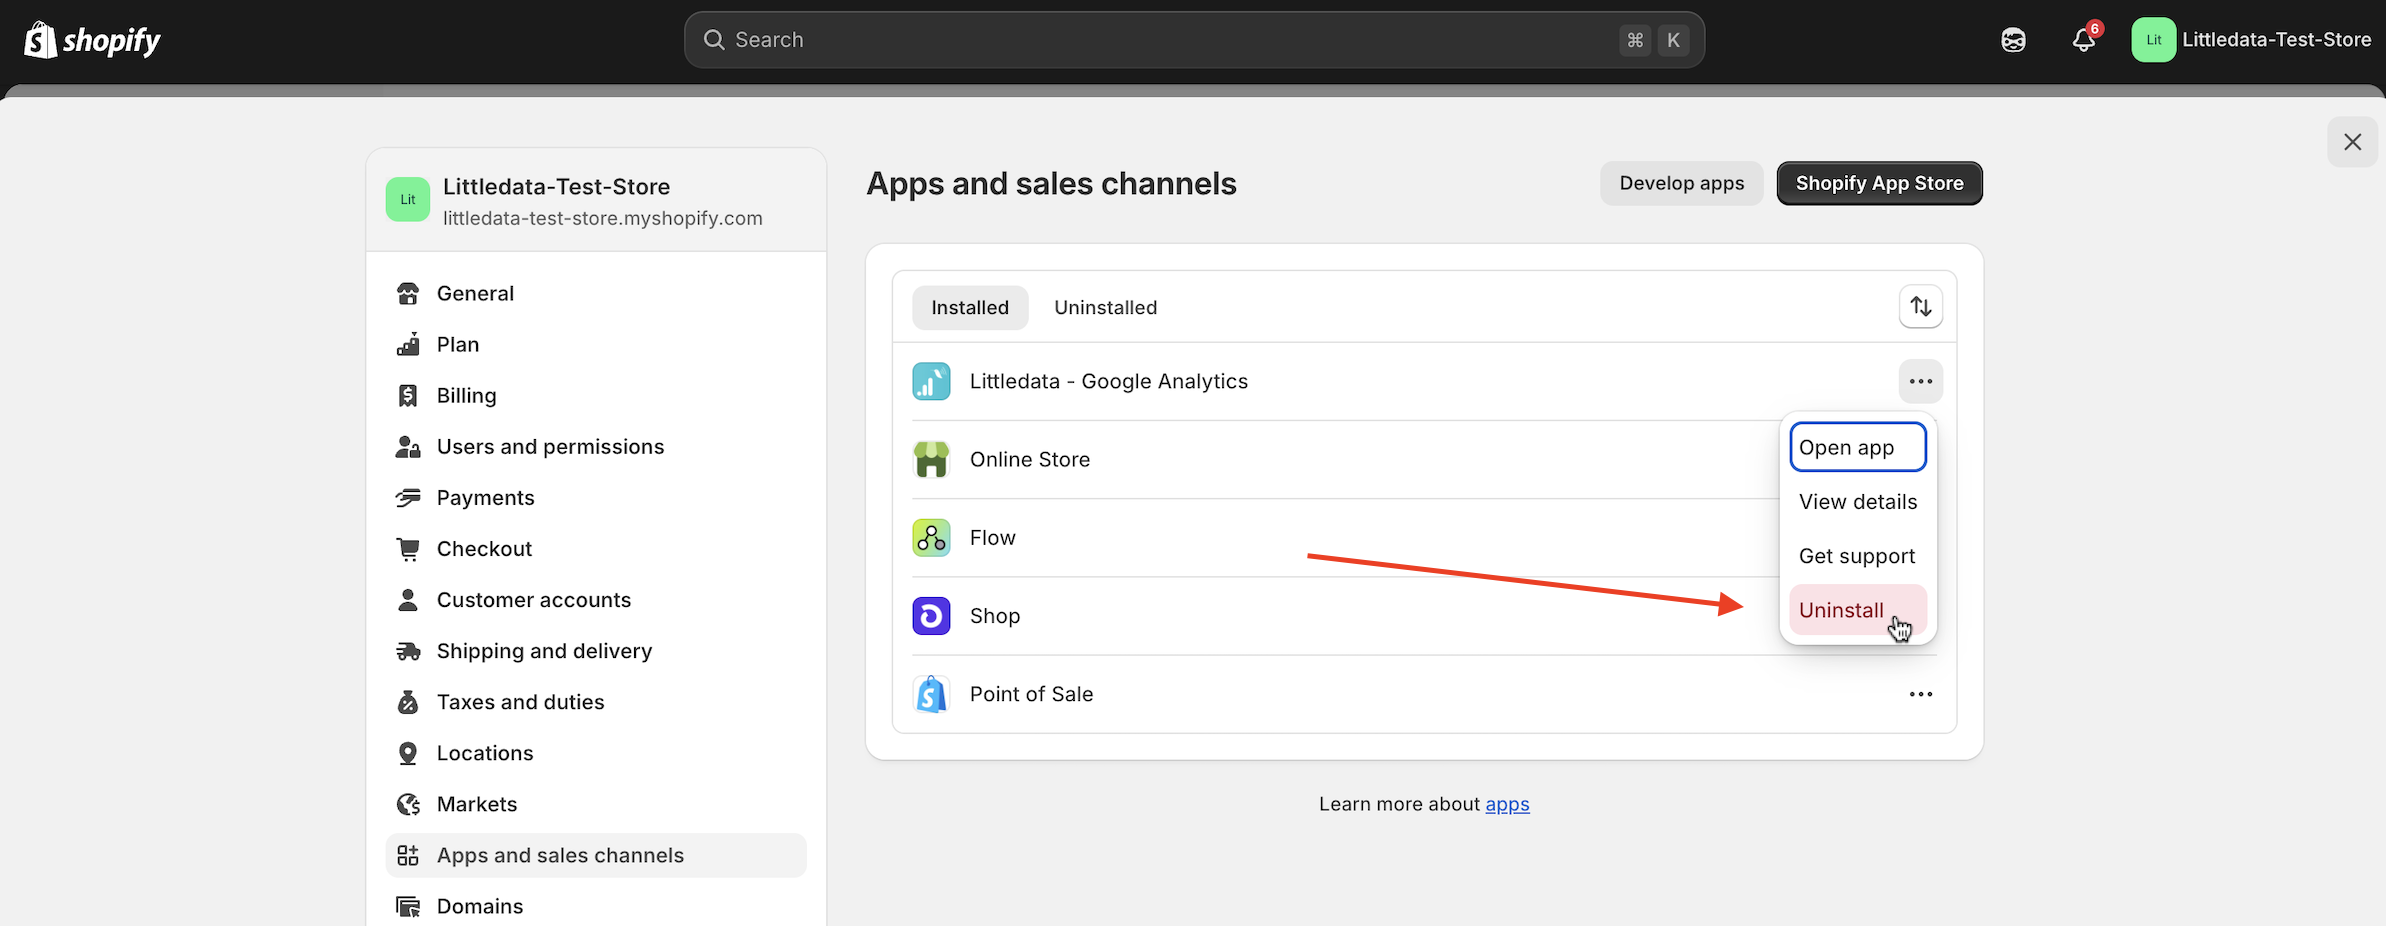Click the Shopify logo

point(92,40)
